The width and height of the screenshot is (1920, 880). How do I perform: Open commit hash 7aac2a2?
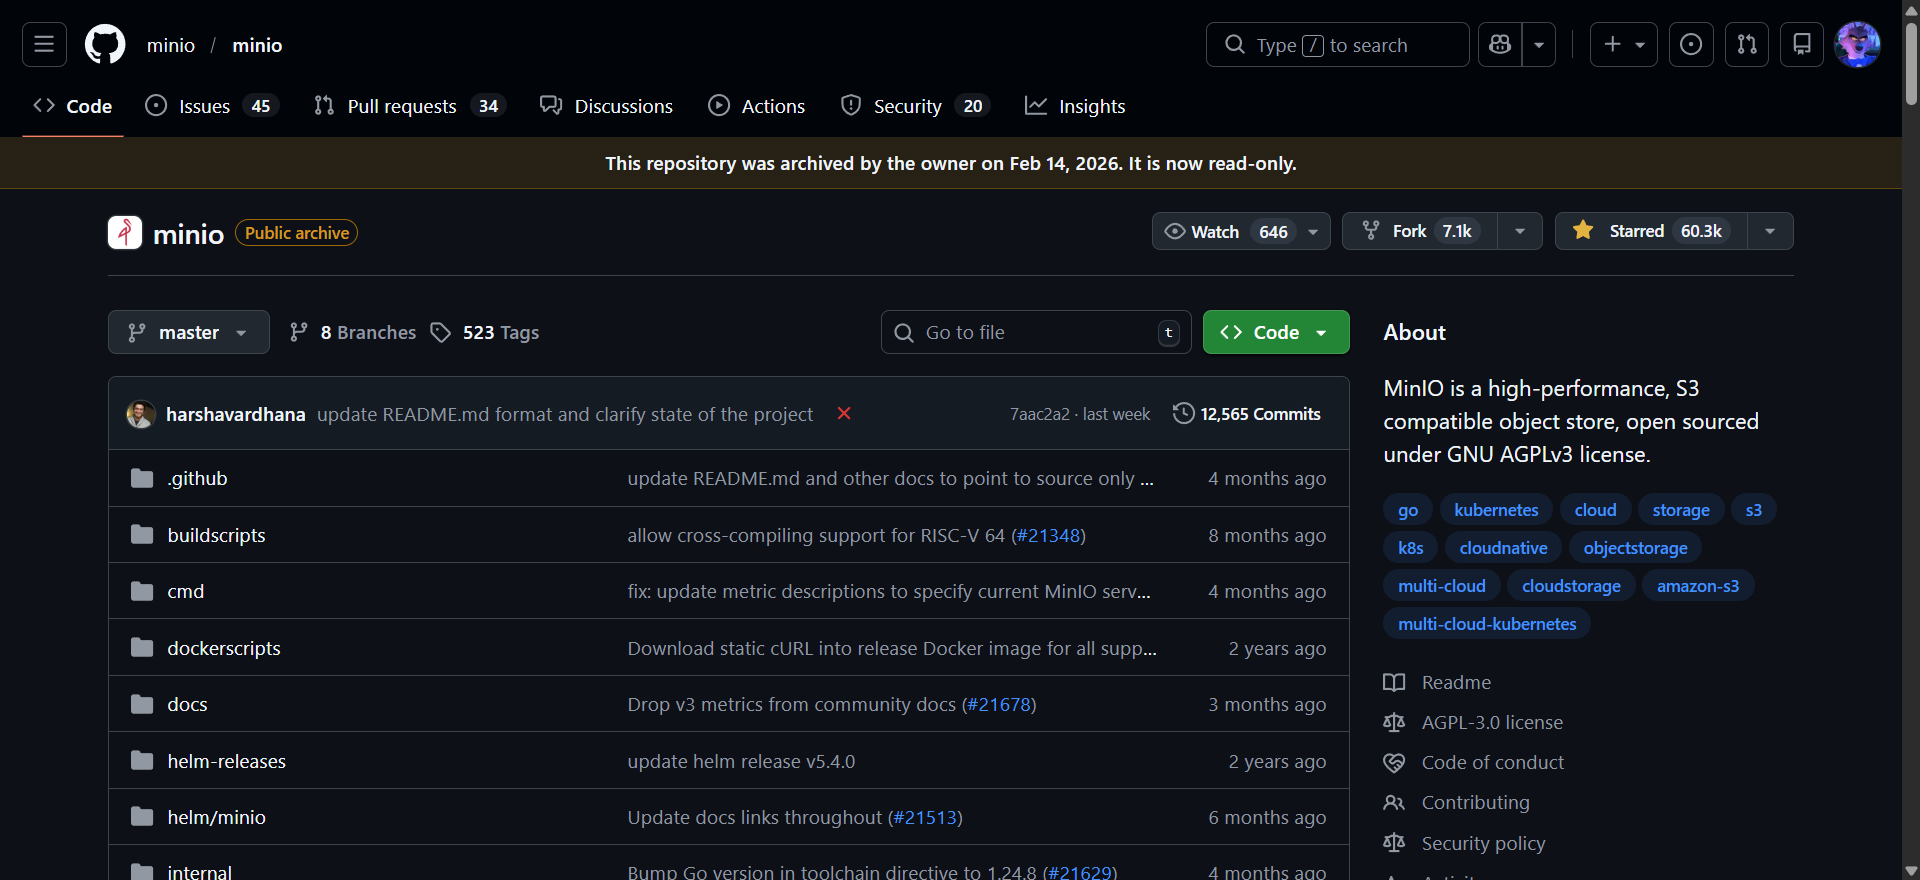pos(1040,414)
